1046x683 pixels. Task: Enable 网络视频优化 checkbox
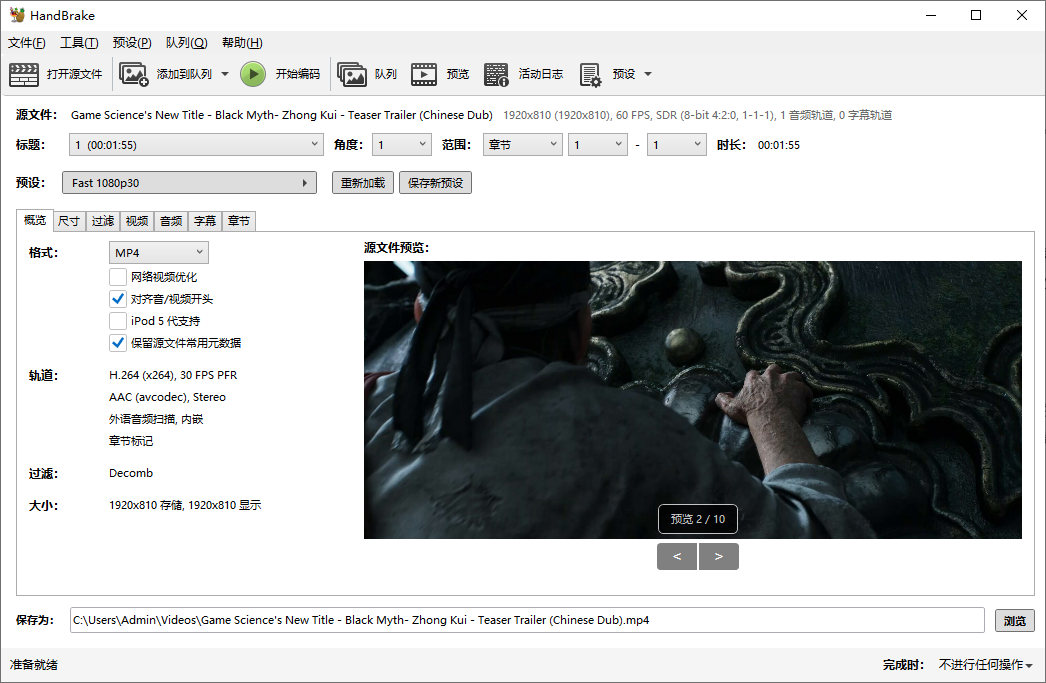pyautogui.click(x=118, y=276)
